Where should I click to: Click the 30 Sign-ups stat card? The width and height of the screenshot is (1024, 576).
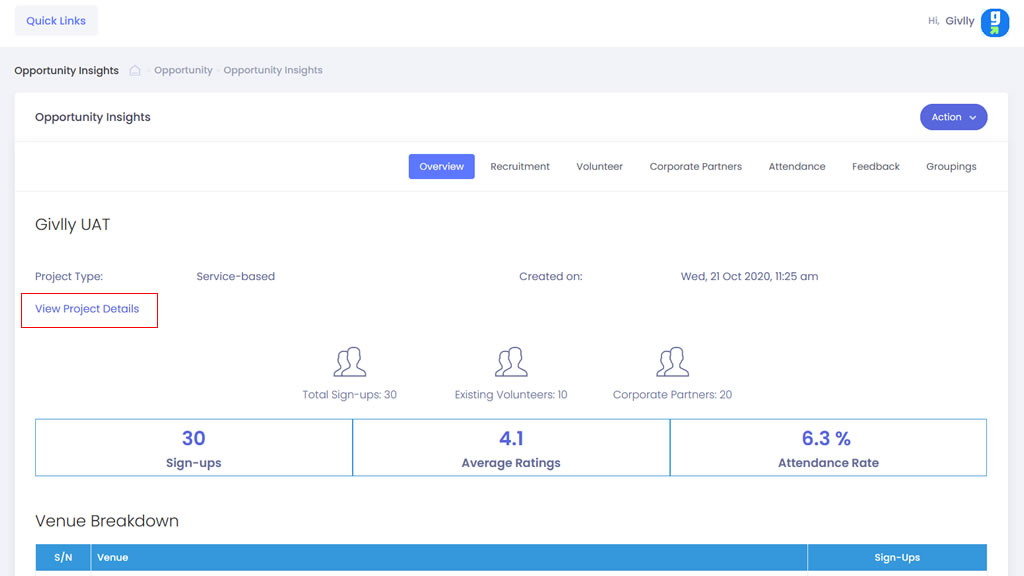coord(194,448)
